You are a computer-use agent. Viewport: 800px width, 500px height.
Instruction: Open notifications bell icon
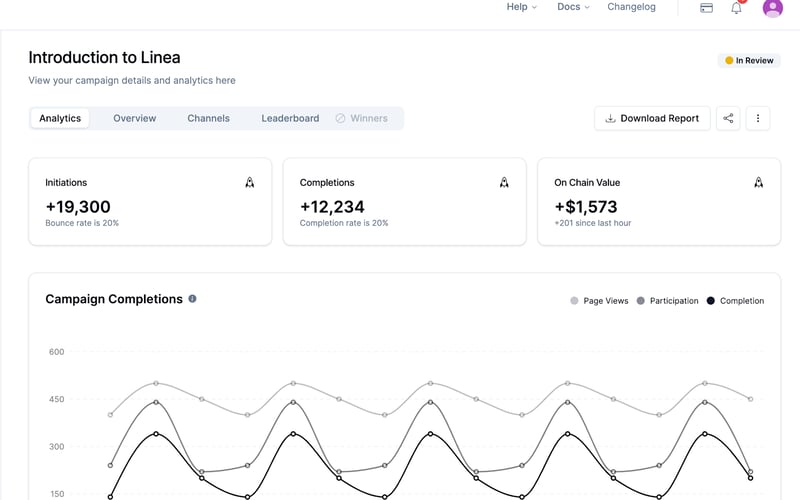[736, 8]
